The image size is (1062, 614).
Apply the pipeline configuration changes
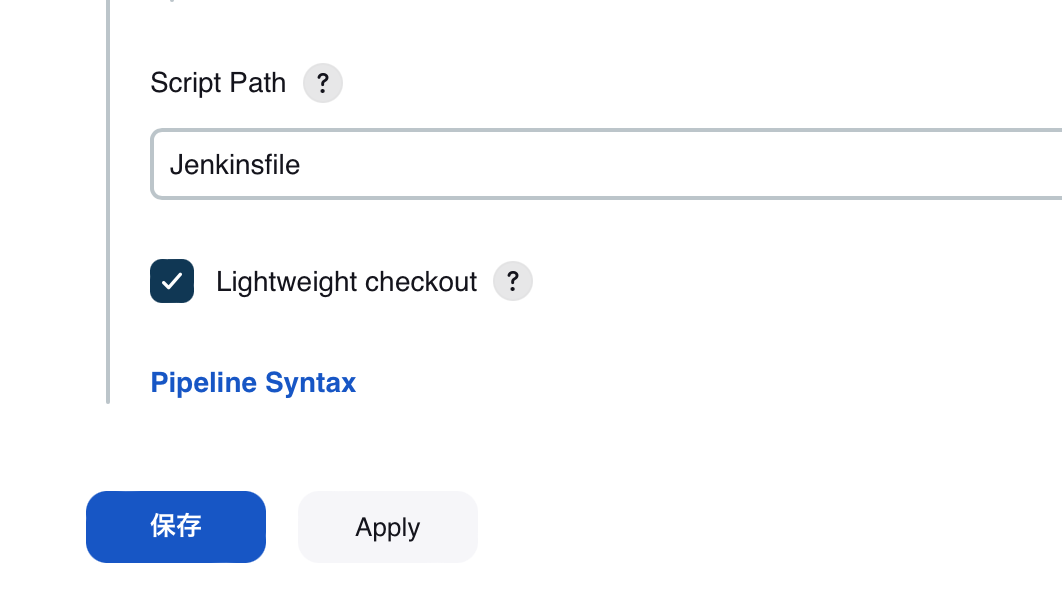[x=388, y=527]
